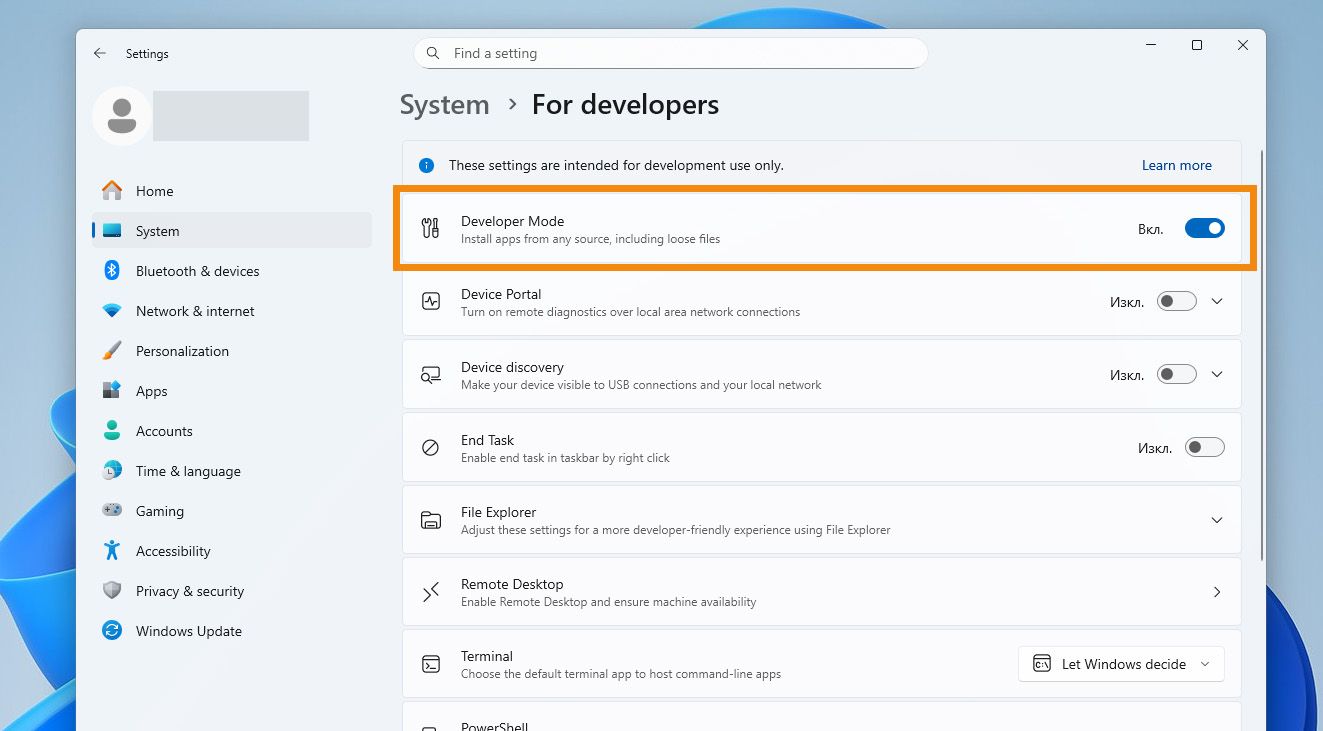Click the File Explorer folder icon
The width and height of the screenshot is (1323, 731).
[x=431, y=520]
